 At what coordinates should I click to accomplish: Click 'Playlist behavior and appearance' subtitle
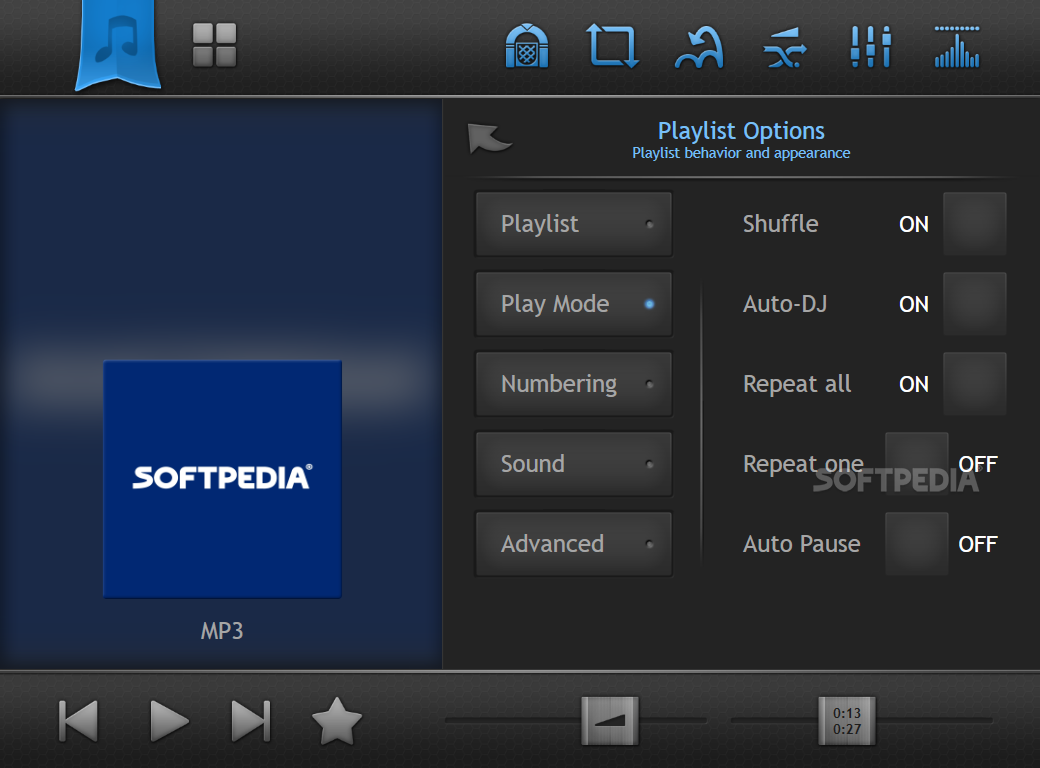[741, 153]
